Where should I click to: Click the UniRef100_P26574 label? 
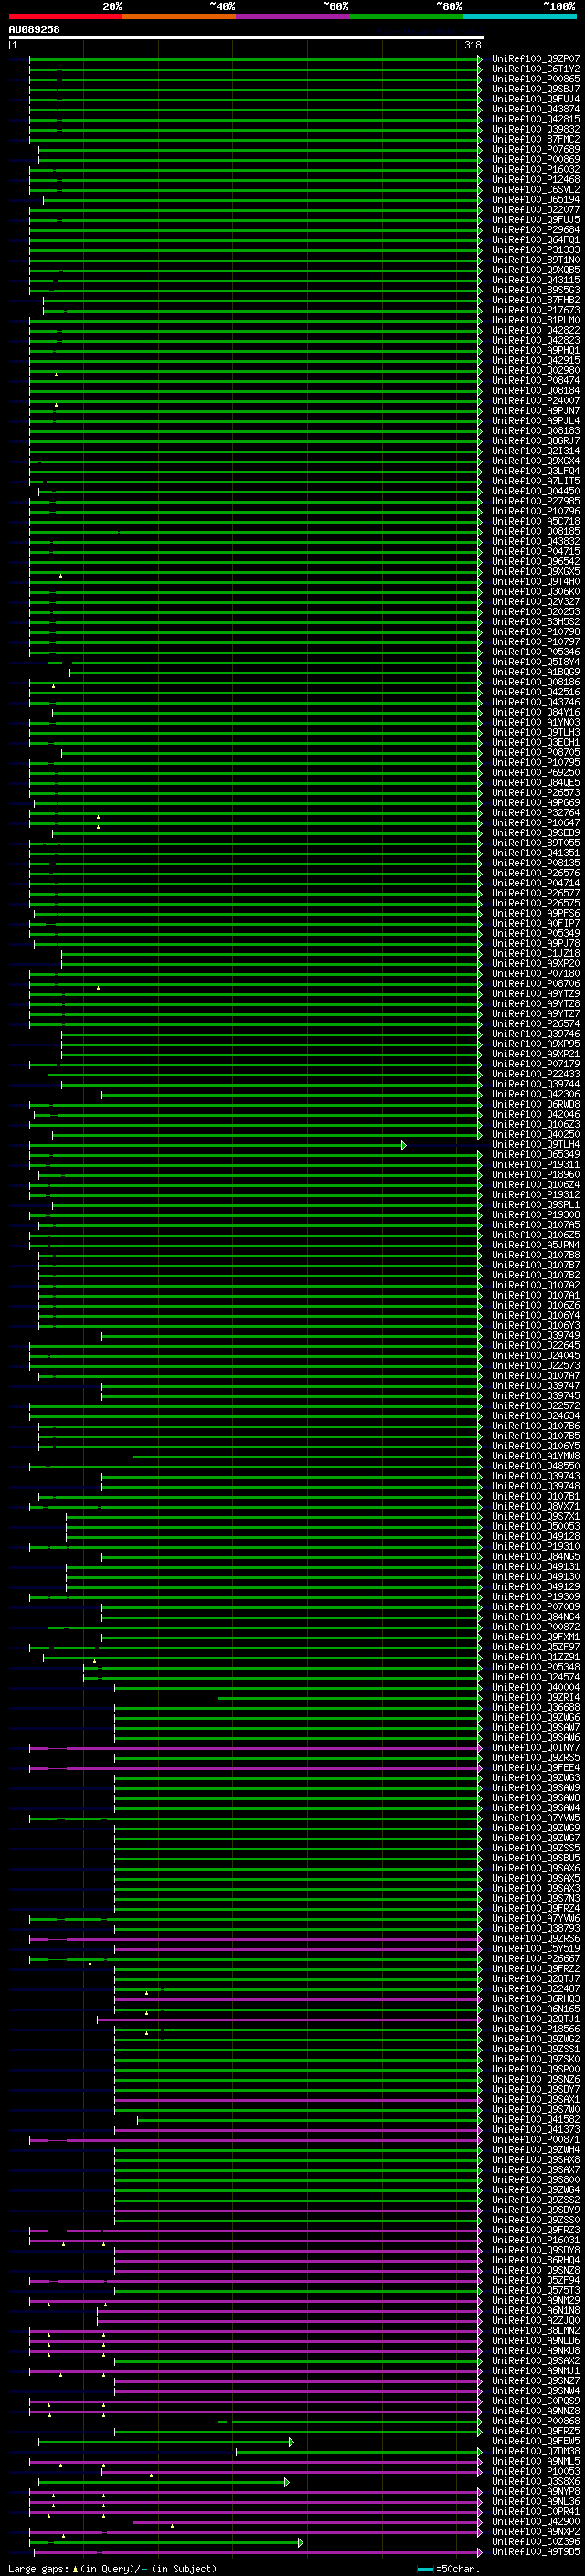(x=535, y=1024)
